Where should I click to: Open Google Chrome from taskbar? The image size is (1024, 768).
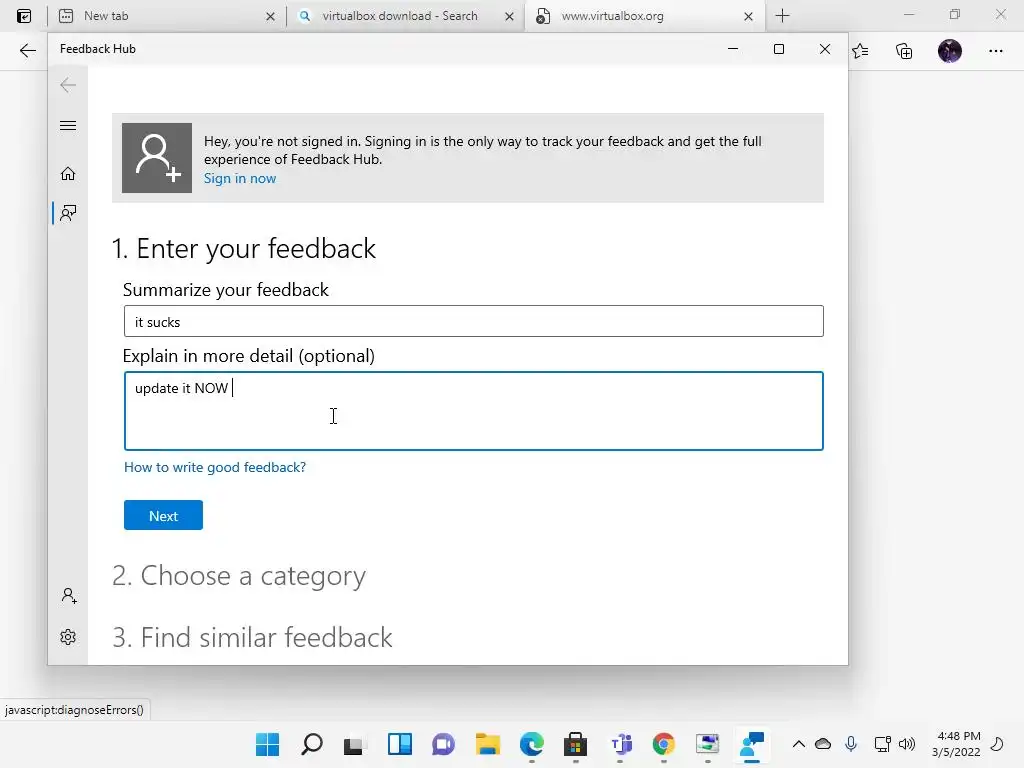point(664,744)
